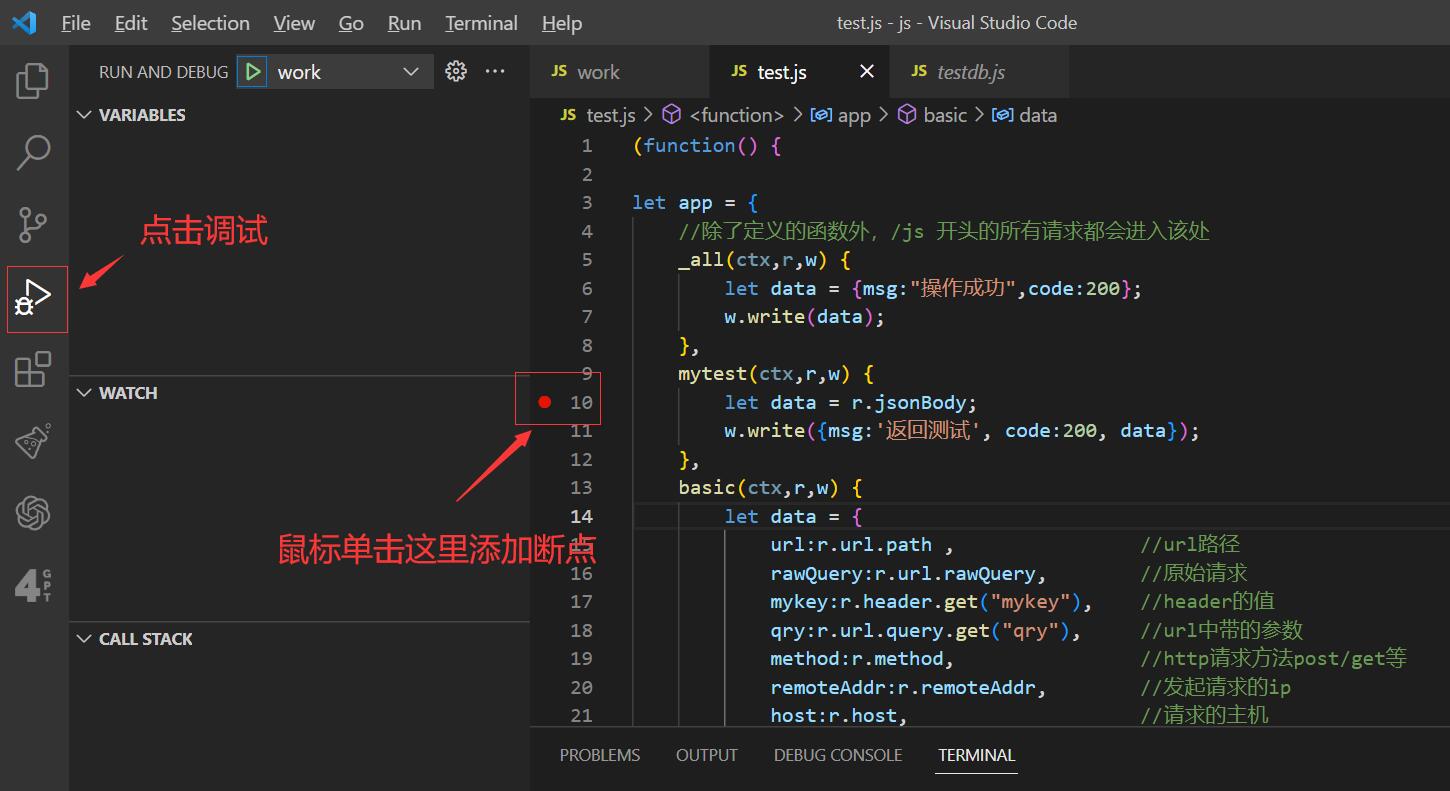Switch to the work editor tab
The height and width of the screenshot is (791, 1450).
point(619,72)
